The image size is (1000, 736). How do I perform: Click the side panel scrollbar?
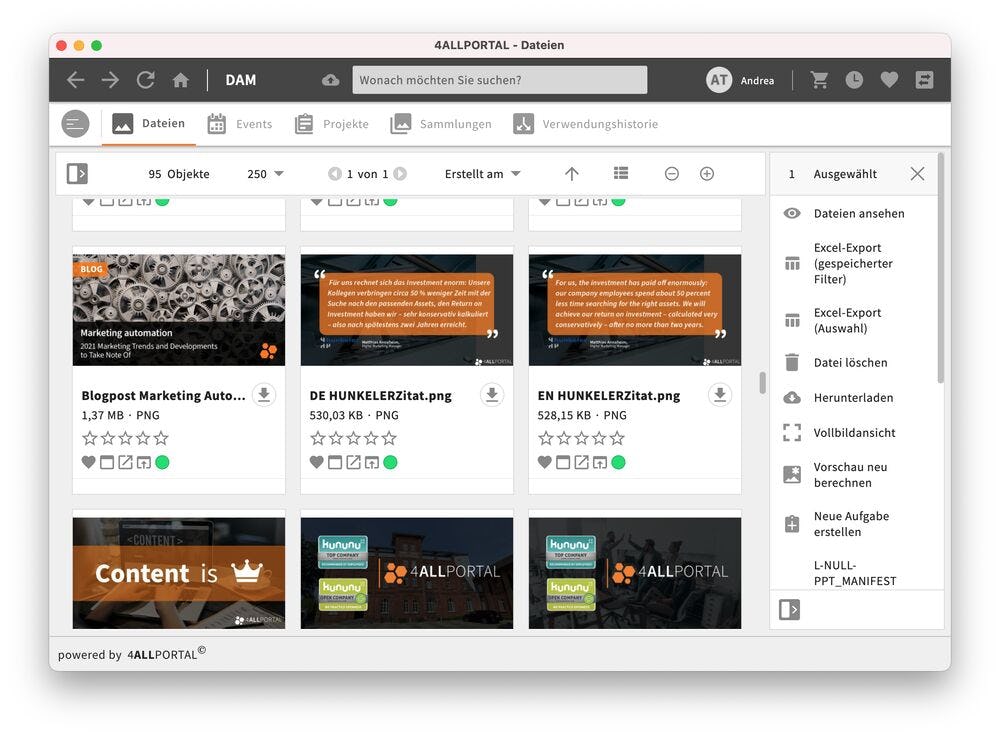(x=940, y=268)
